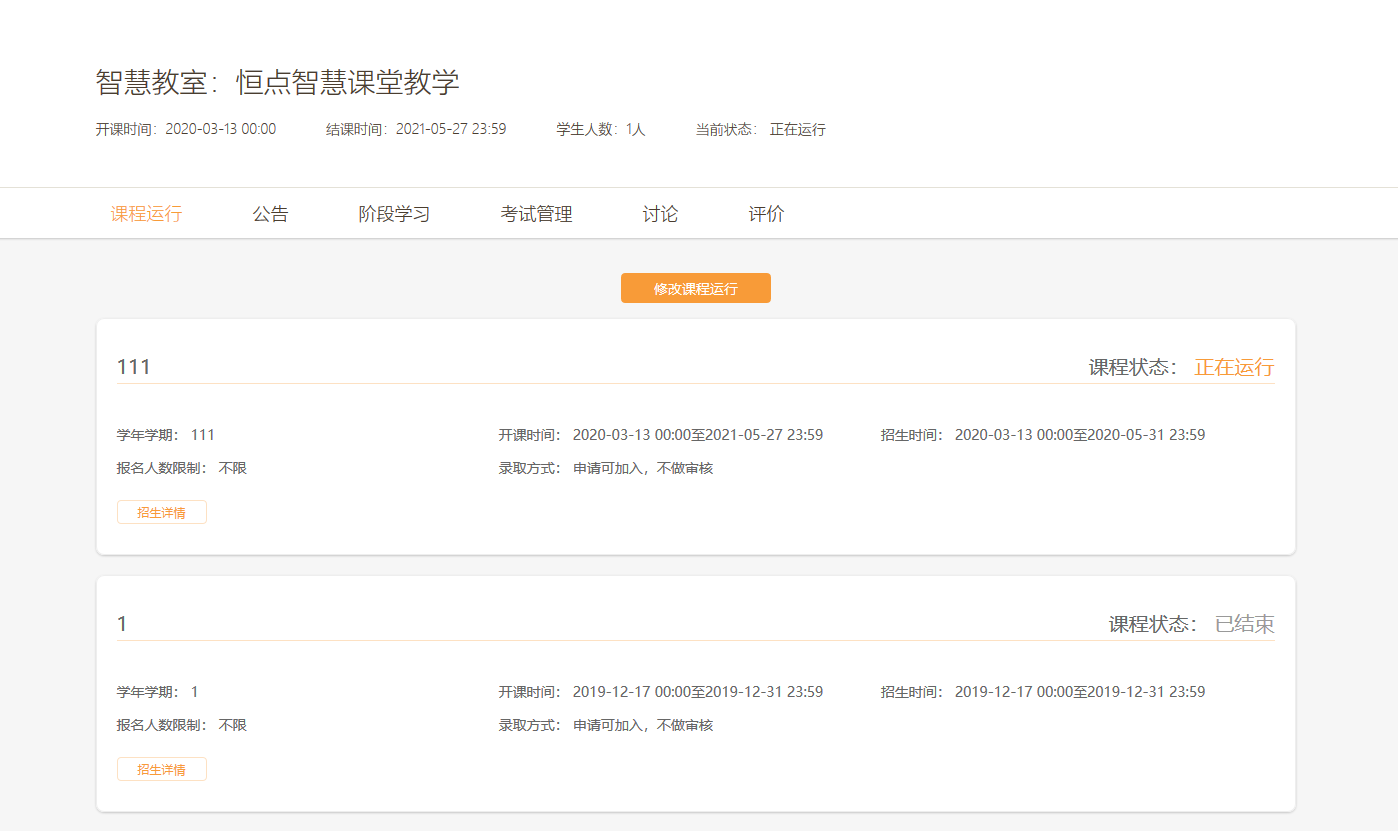The image size is (1398, 831).
Task: Click the header 开课时间 2020-03-13 00:00 text
Action: coord(186,129)
